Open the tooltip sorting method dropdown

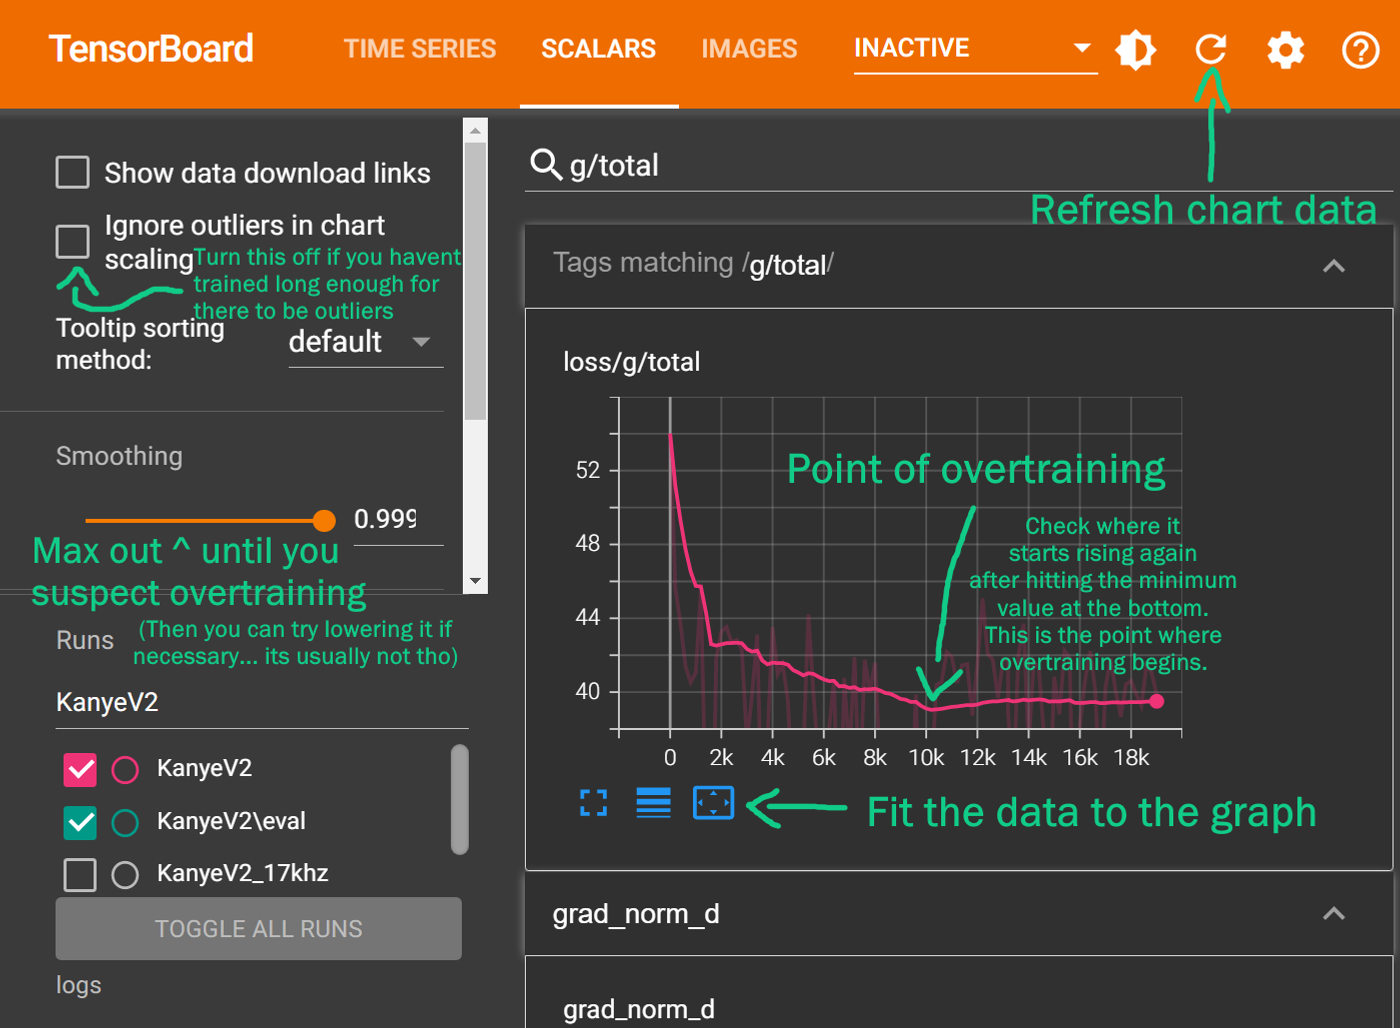point(365,342)
